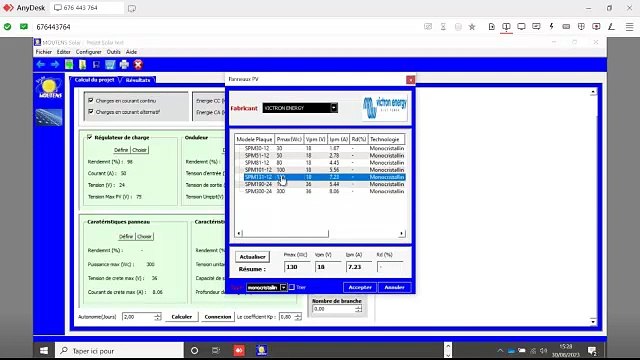640x360 pixels.
Task: Switch to the Résultats tab
Action: pos(138,80)
